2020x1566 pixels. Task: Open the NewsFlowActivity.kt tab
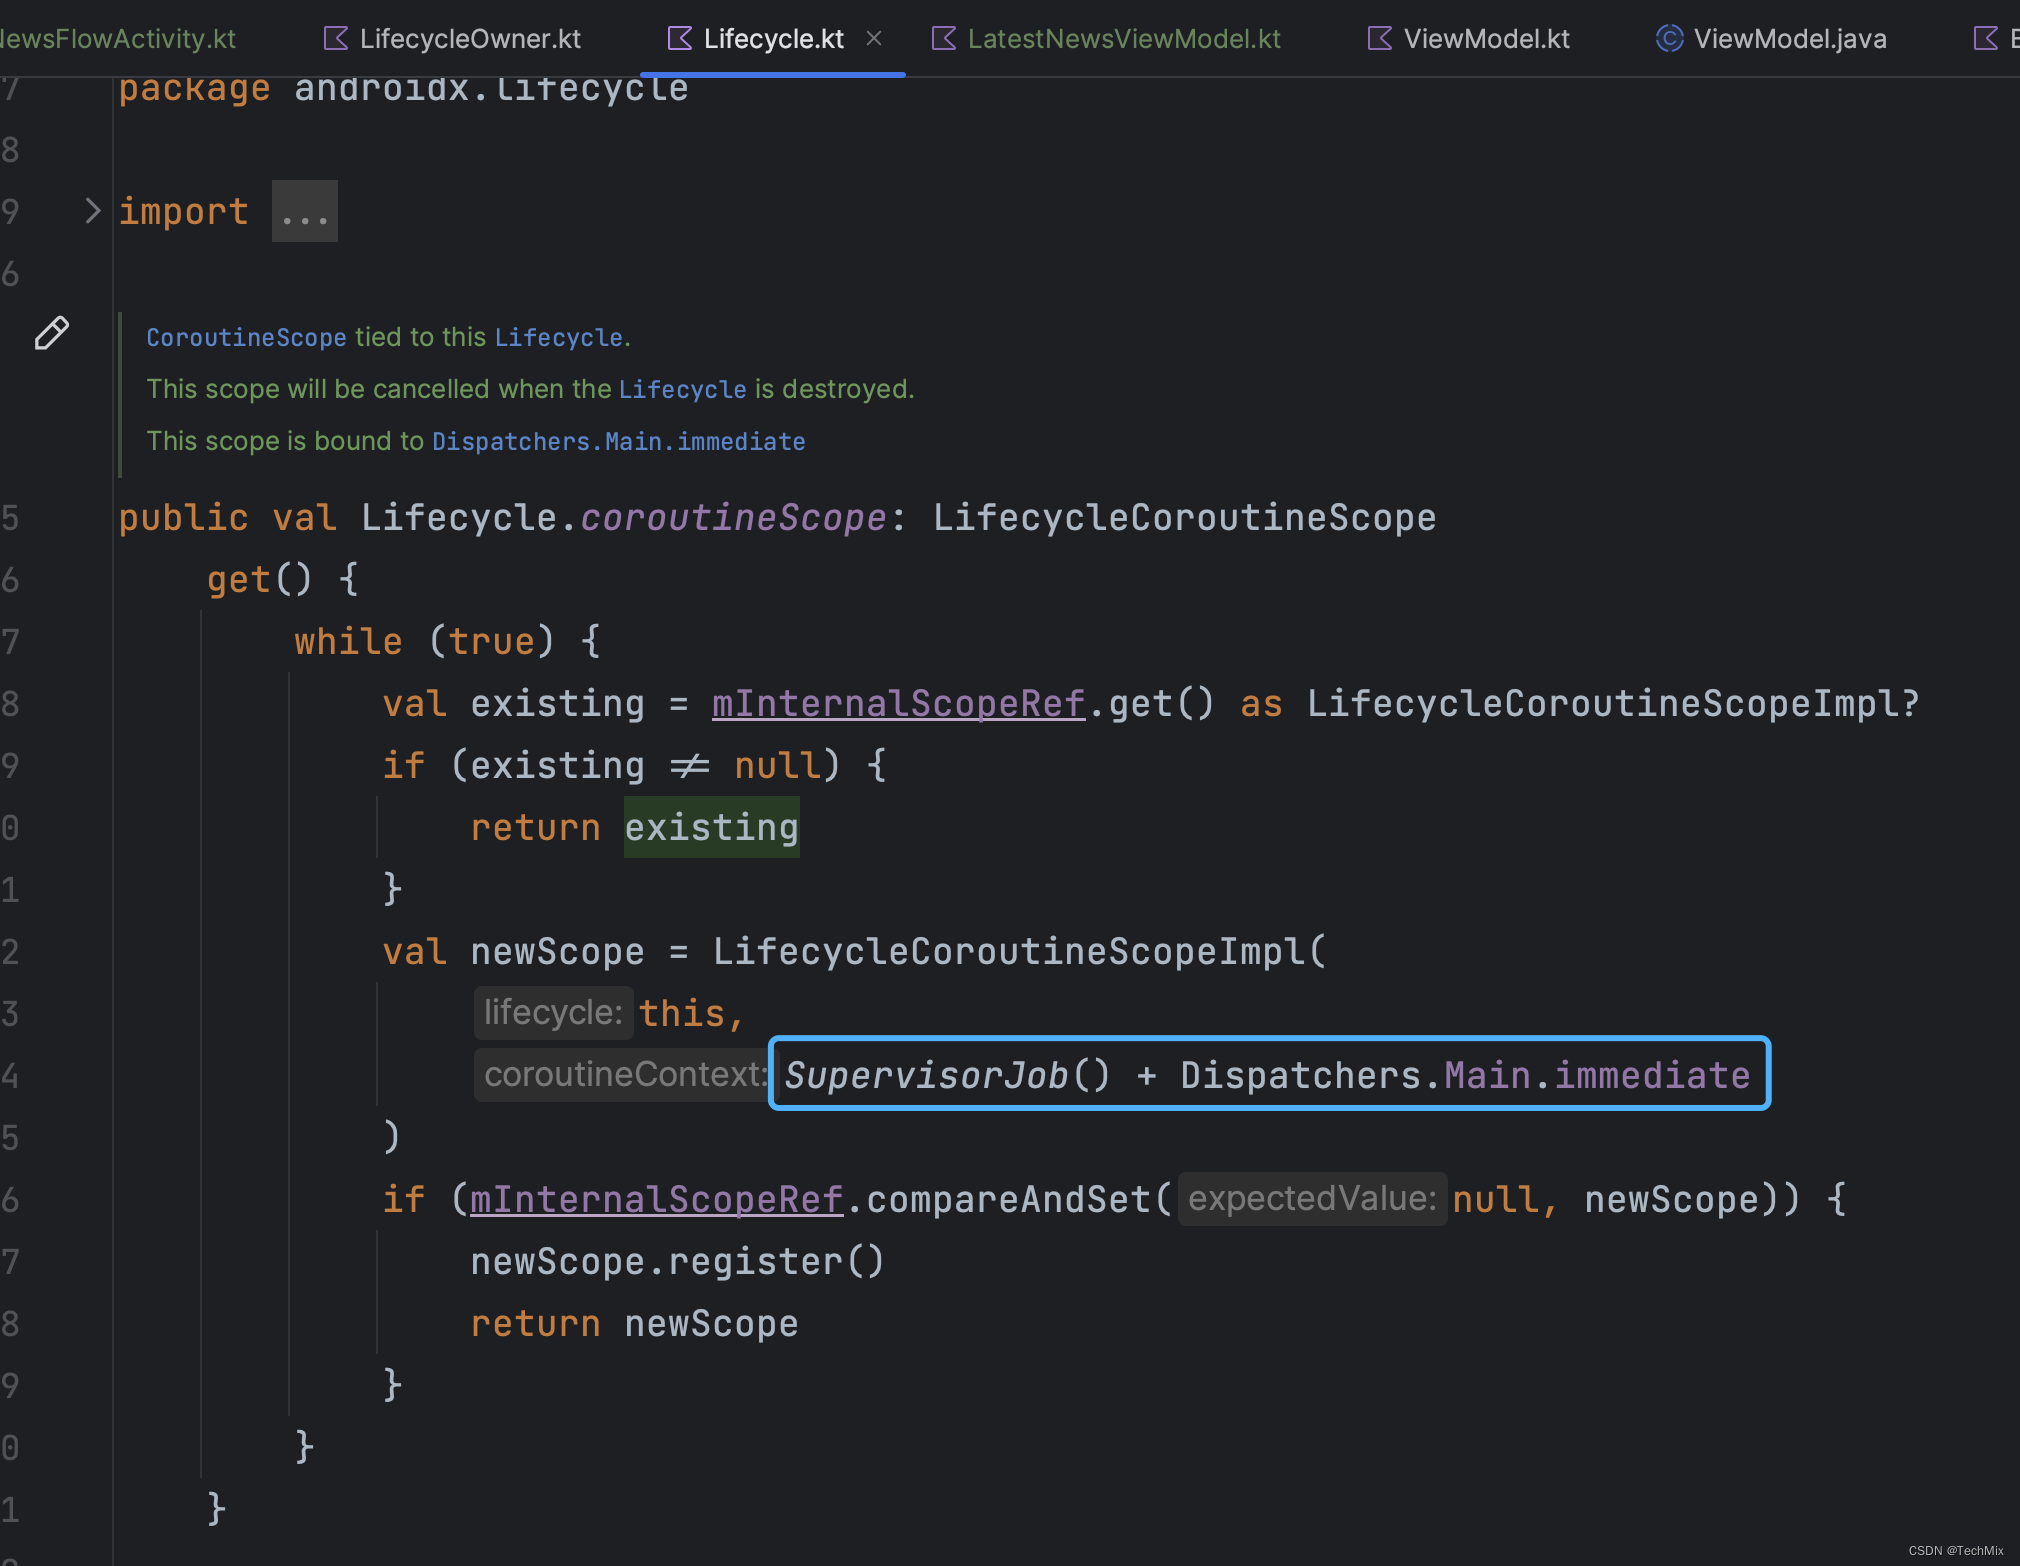tap(118, 39)
